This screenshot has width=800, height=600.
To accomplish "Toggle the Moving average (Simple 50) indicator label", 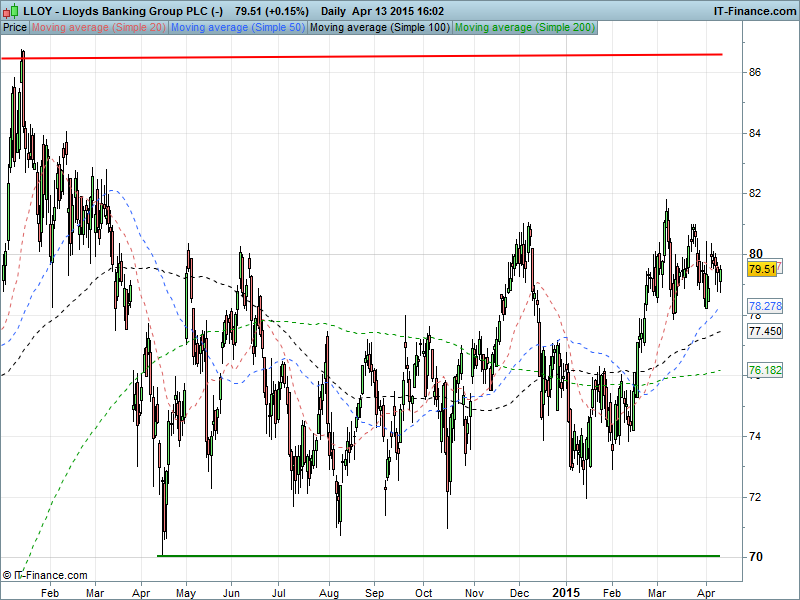I will 237,27.
